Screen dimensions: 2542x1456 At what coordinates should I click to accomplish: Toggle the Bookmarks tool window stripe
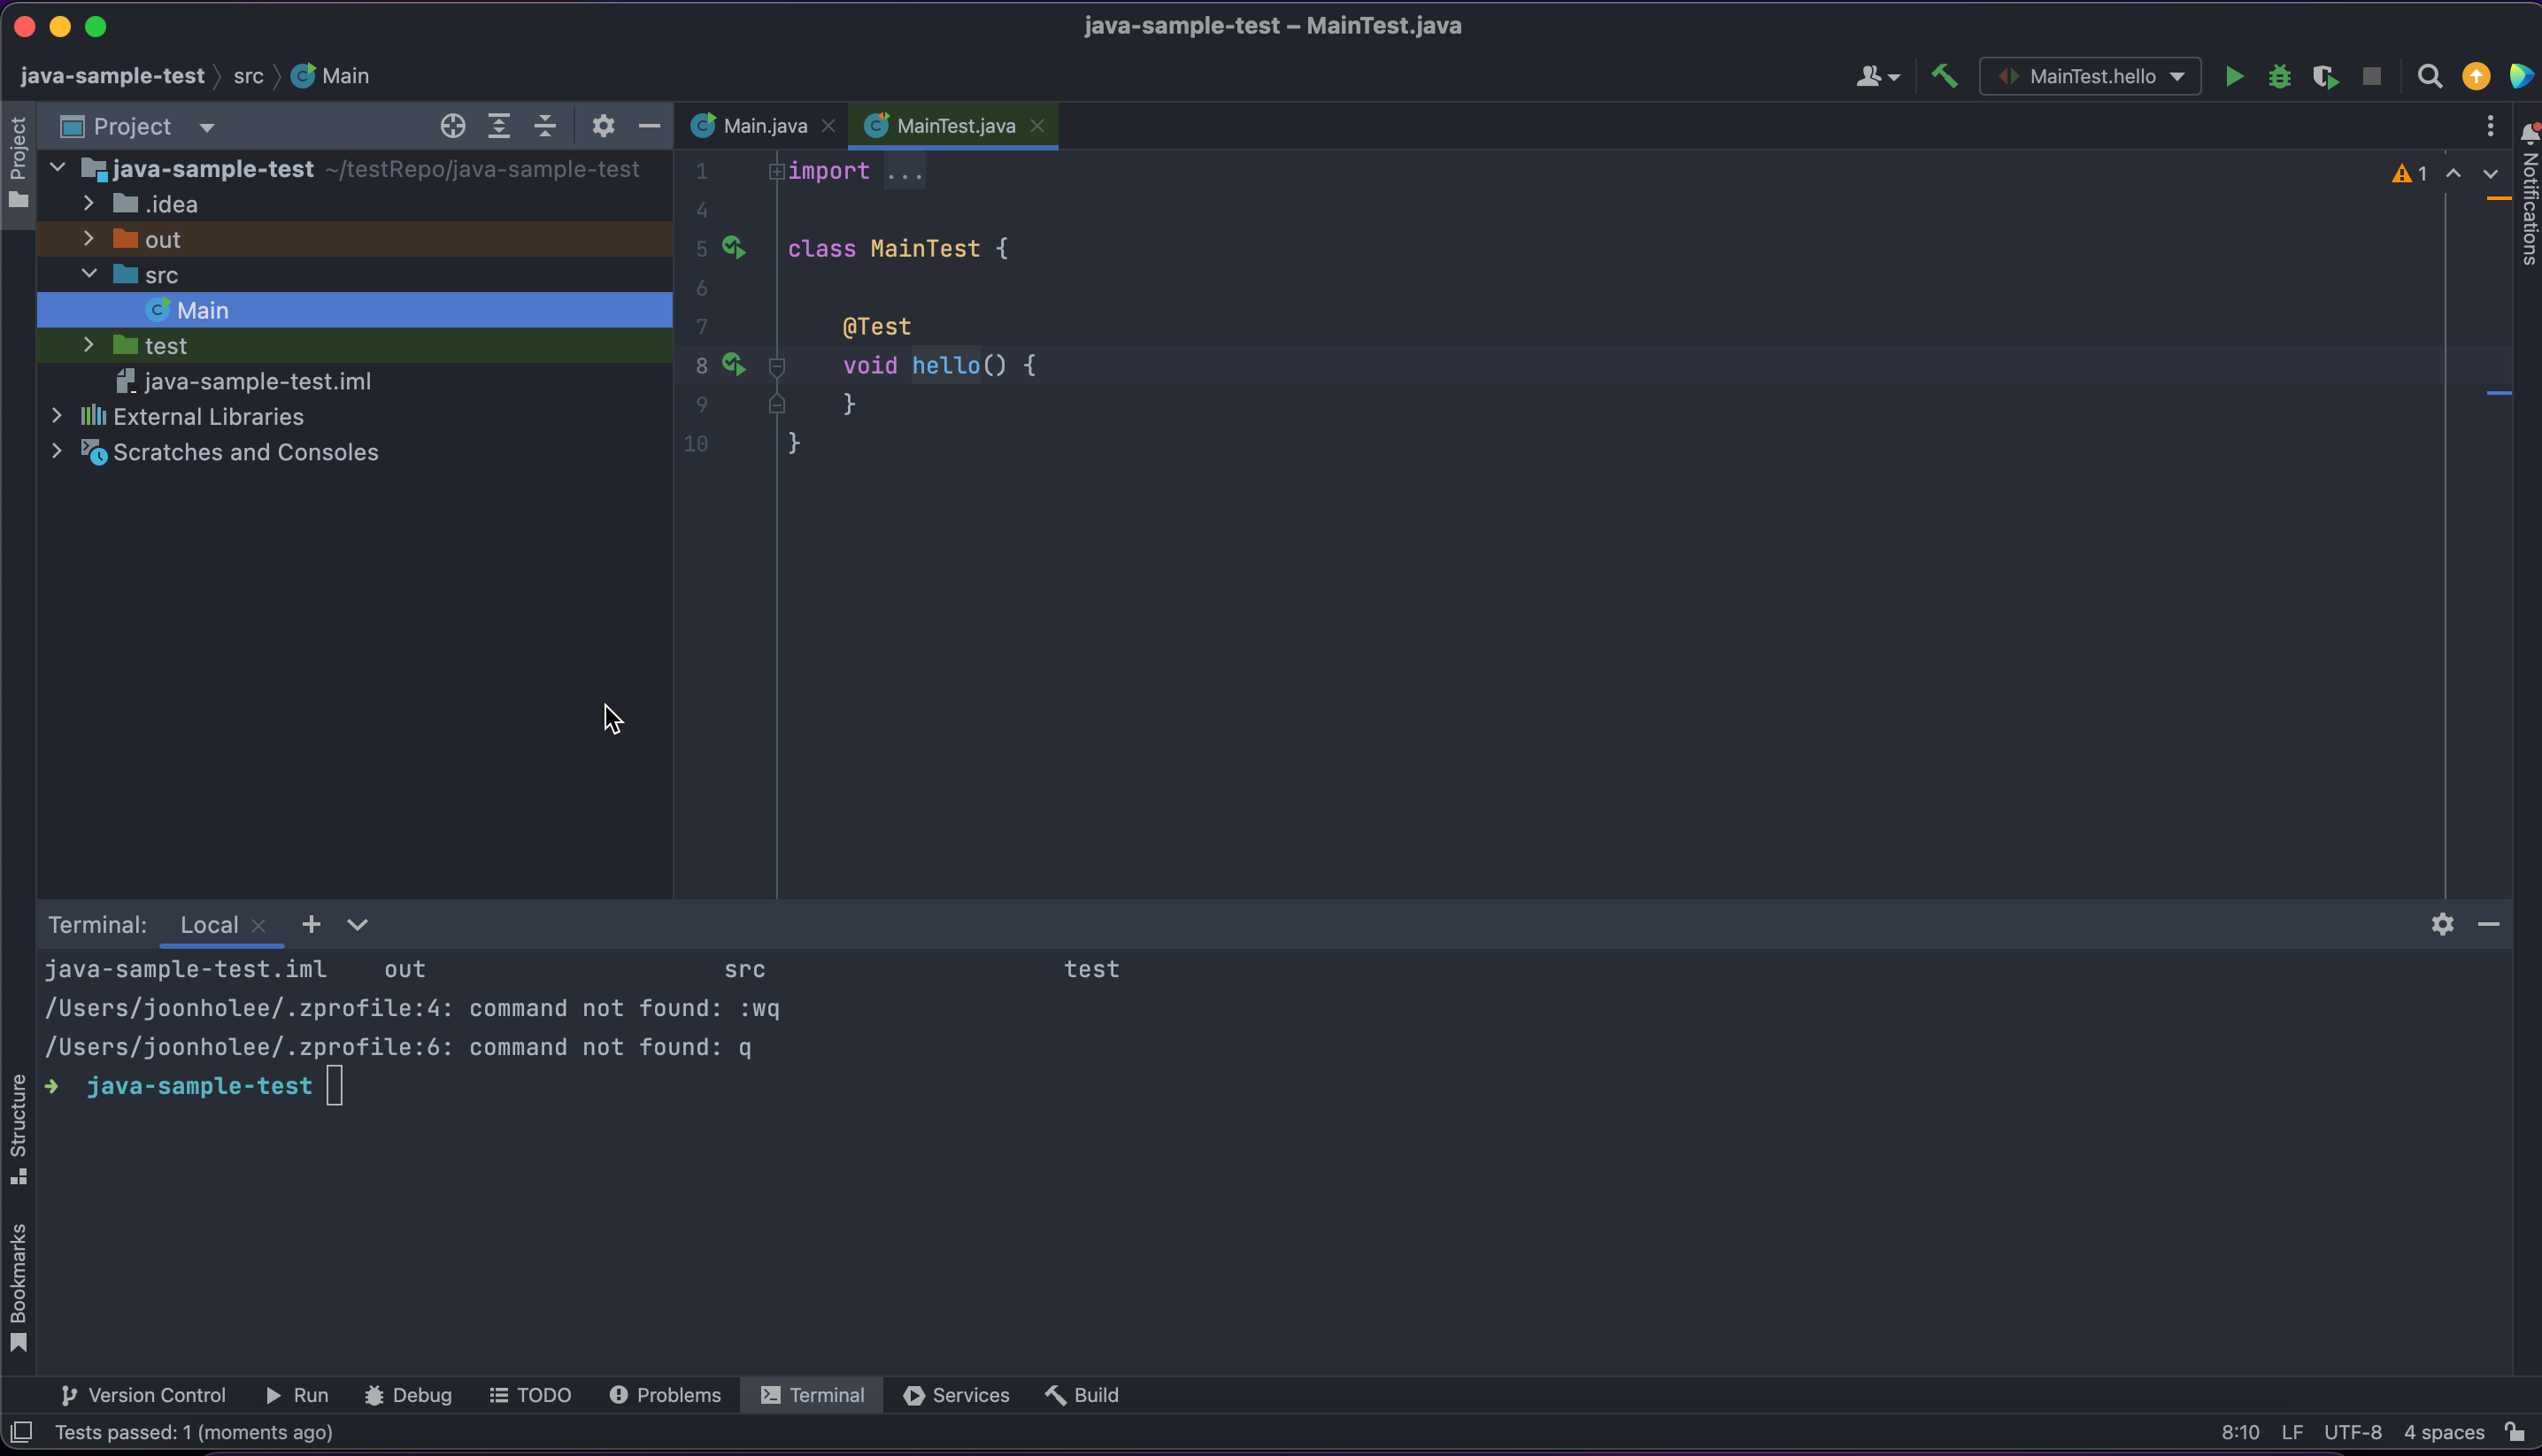point(18,1286)
